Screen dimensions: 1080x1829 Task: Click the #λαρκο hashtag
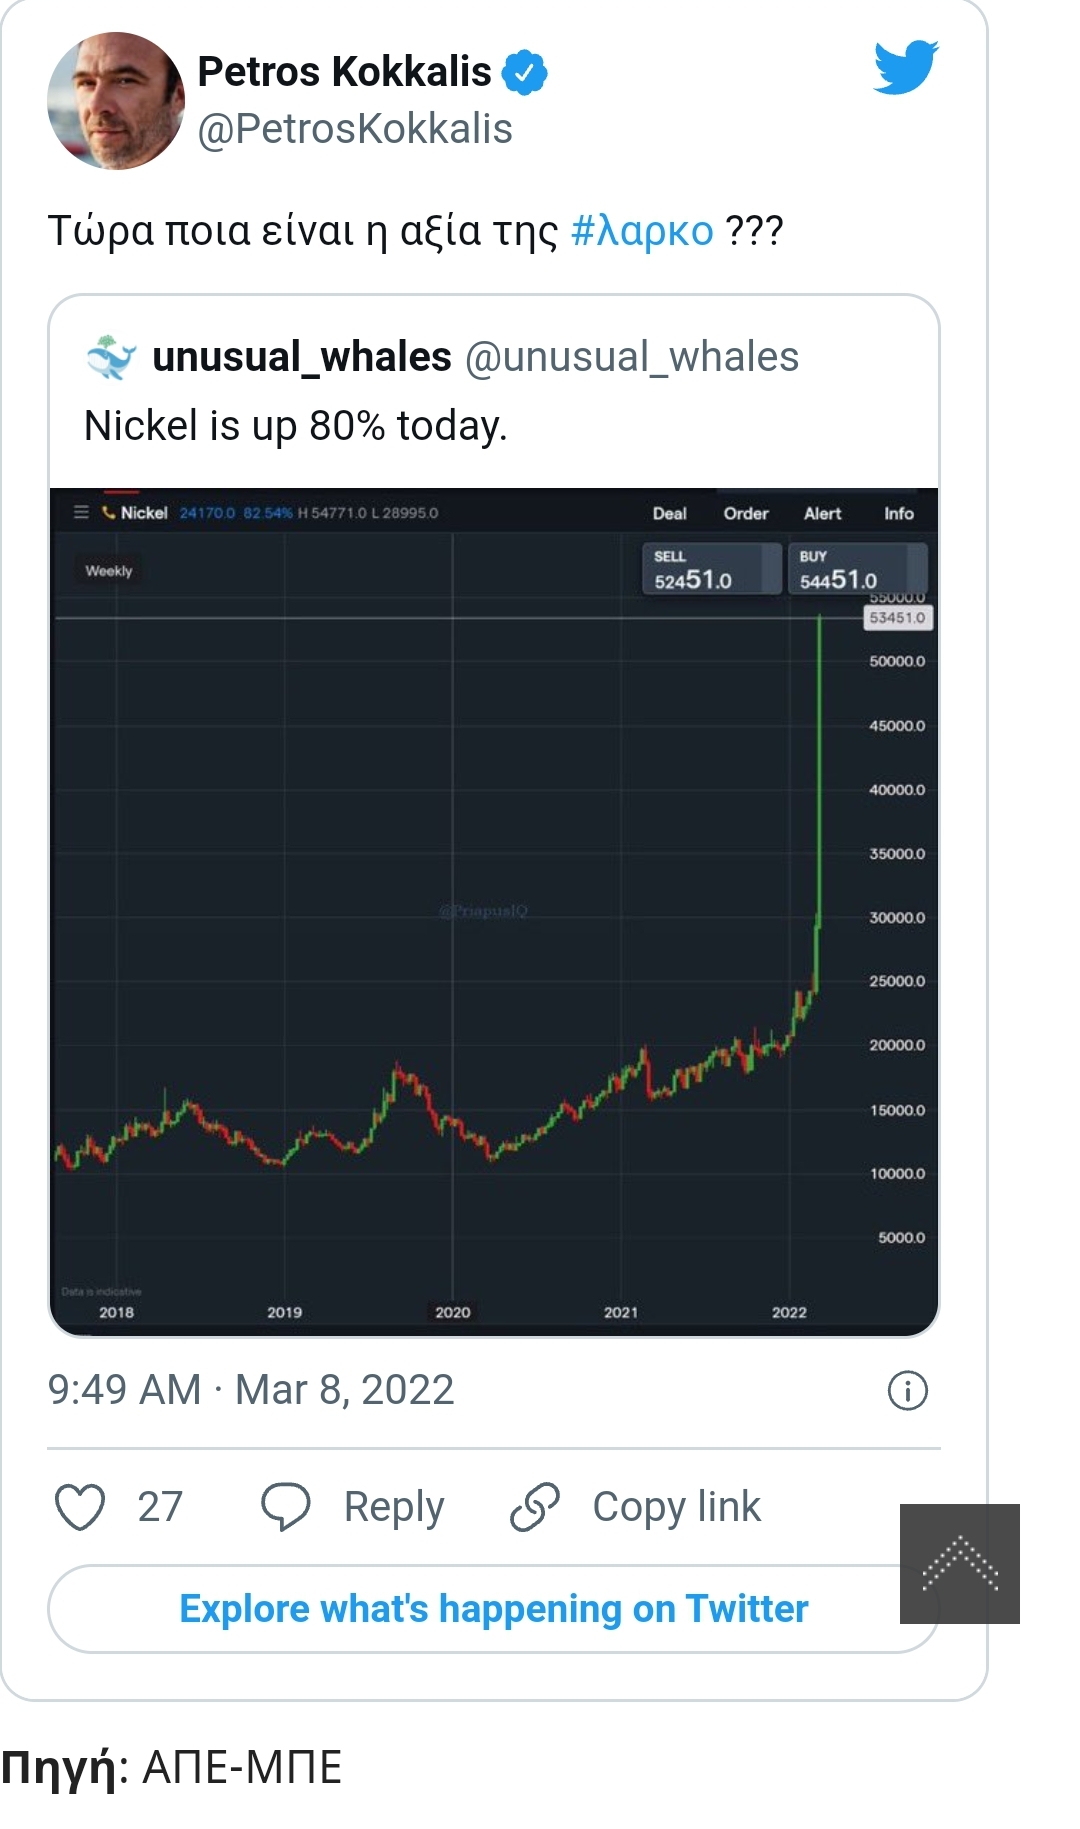[642, 231]
